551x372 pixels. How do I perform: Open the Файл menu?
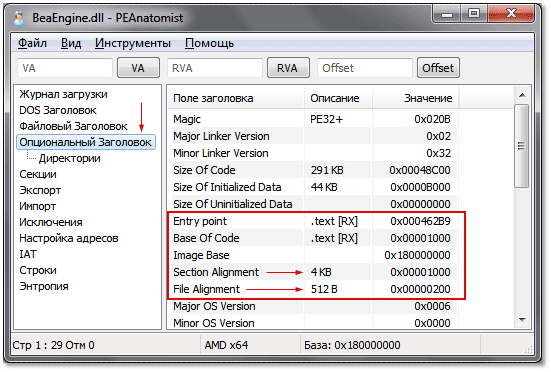(32, 43)
